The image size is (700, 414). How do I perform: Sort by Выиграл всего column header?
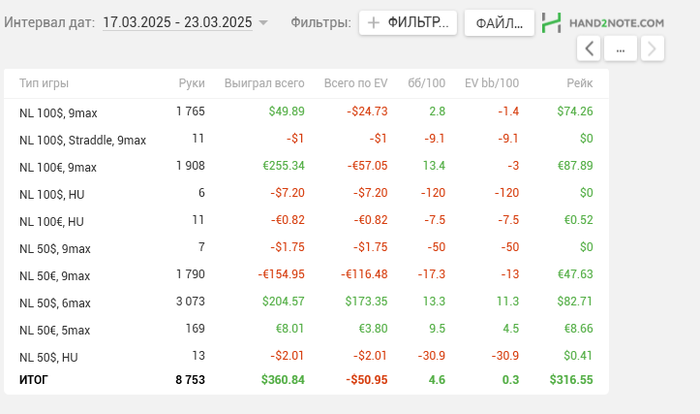click(x=264, y=83)
